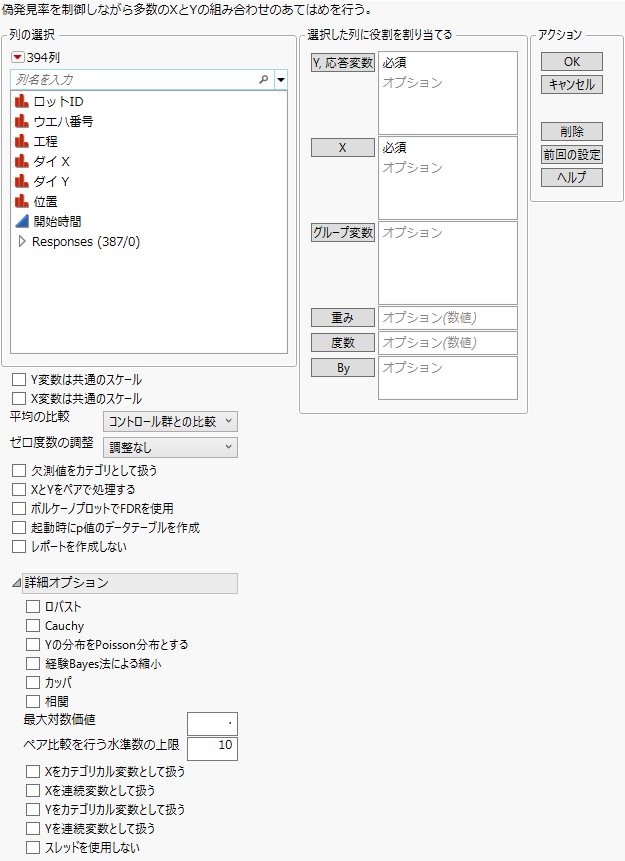The image size is (625, 861).
Task: Enable Y変数は共通のスケール checkbox
Action: (19, 379)
